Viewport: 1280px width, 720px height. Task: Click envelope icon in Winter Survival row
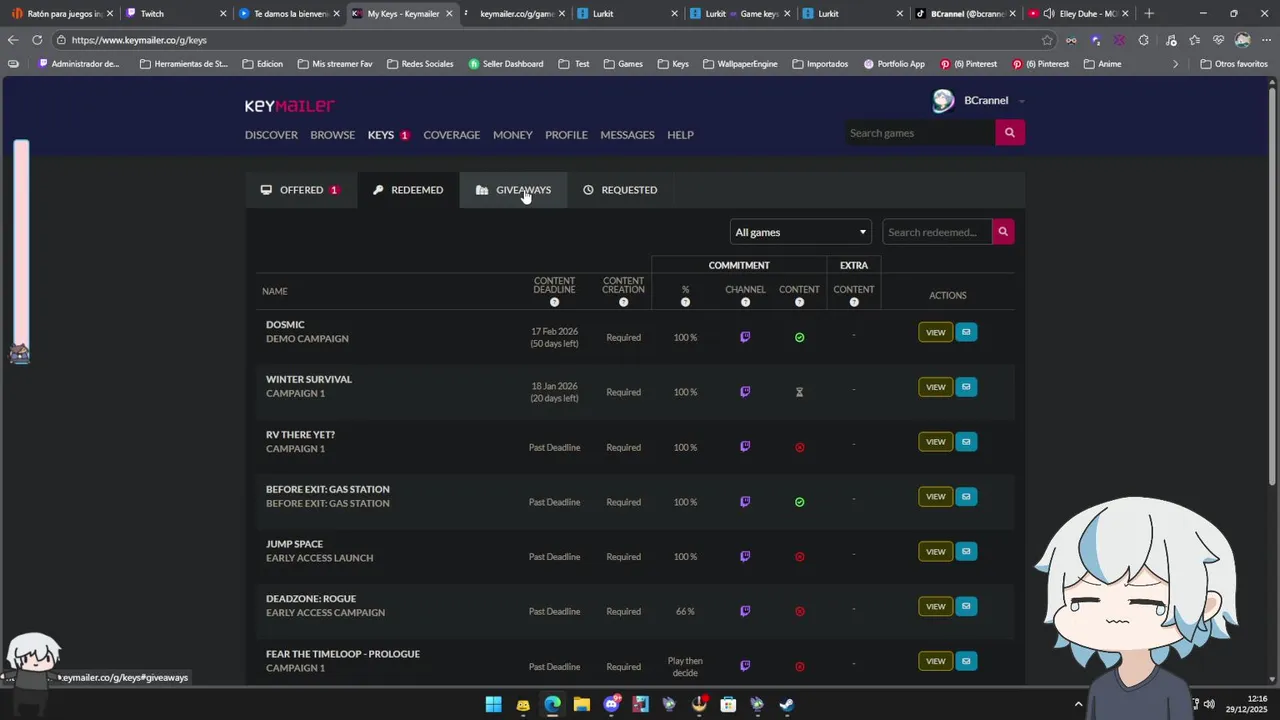(x=966, y=387)
